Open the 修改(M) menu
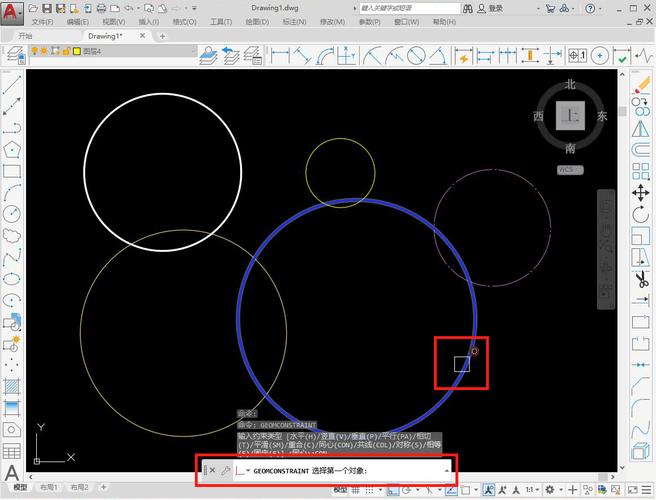 [x=333, y=22]
